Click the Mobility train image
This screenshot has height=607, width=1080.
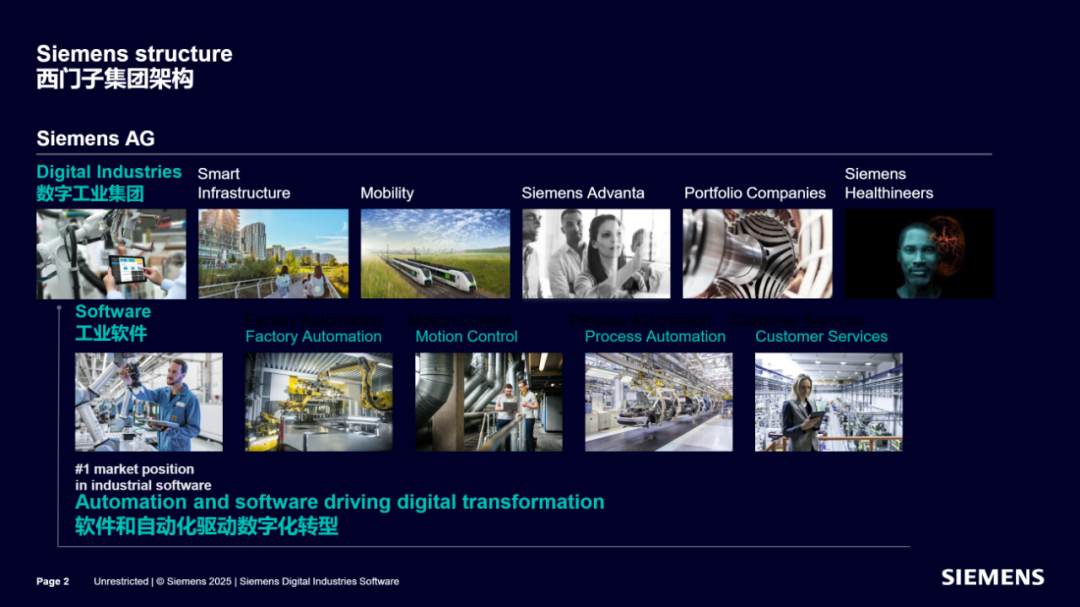pos(435,254)
